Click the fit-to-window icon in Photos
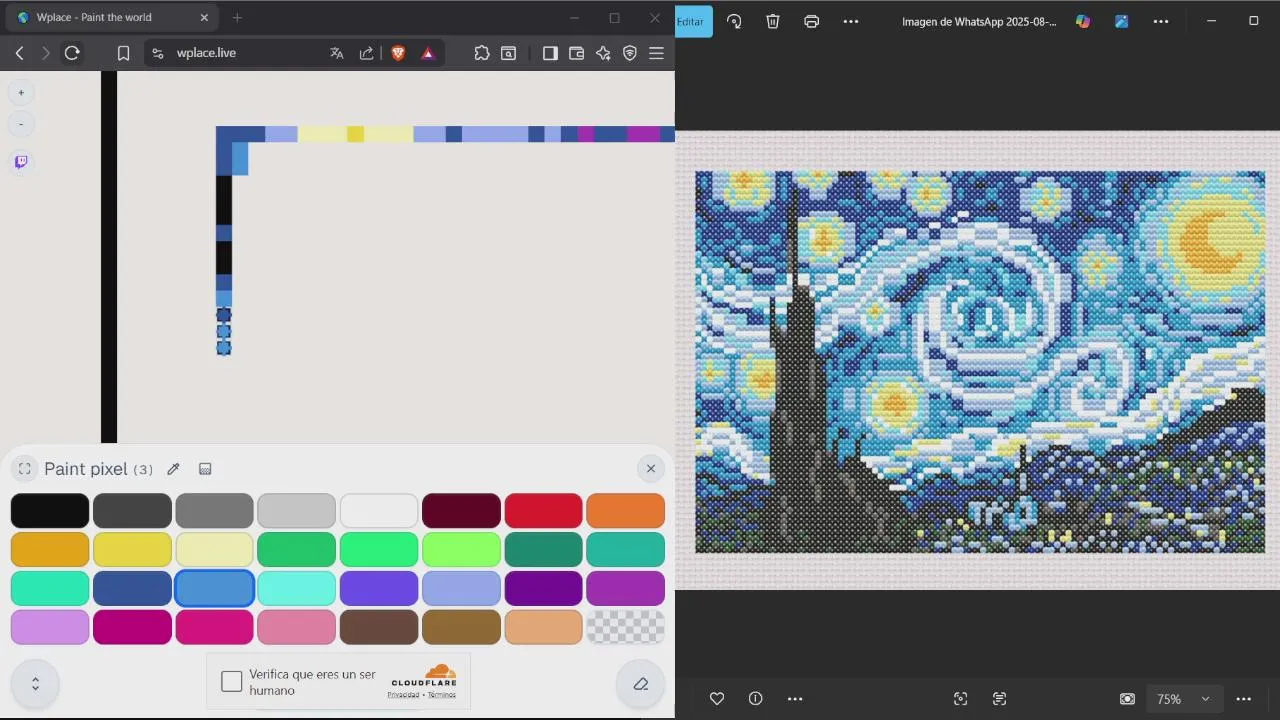This screenshot has height=720, width=1280. (1127, 699)
